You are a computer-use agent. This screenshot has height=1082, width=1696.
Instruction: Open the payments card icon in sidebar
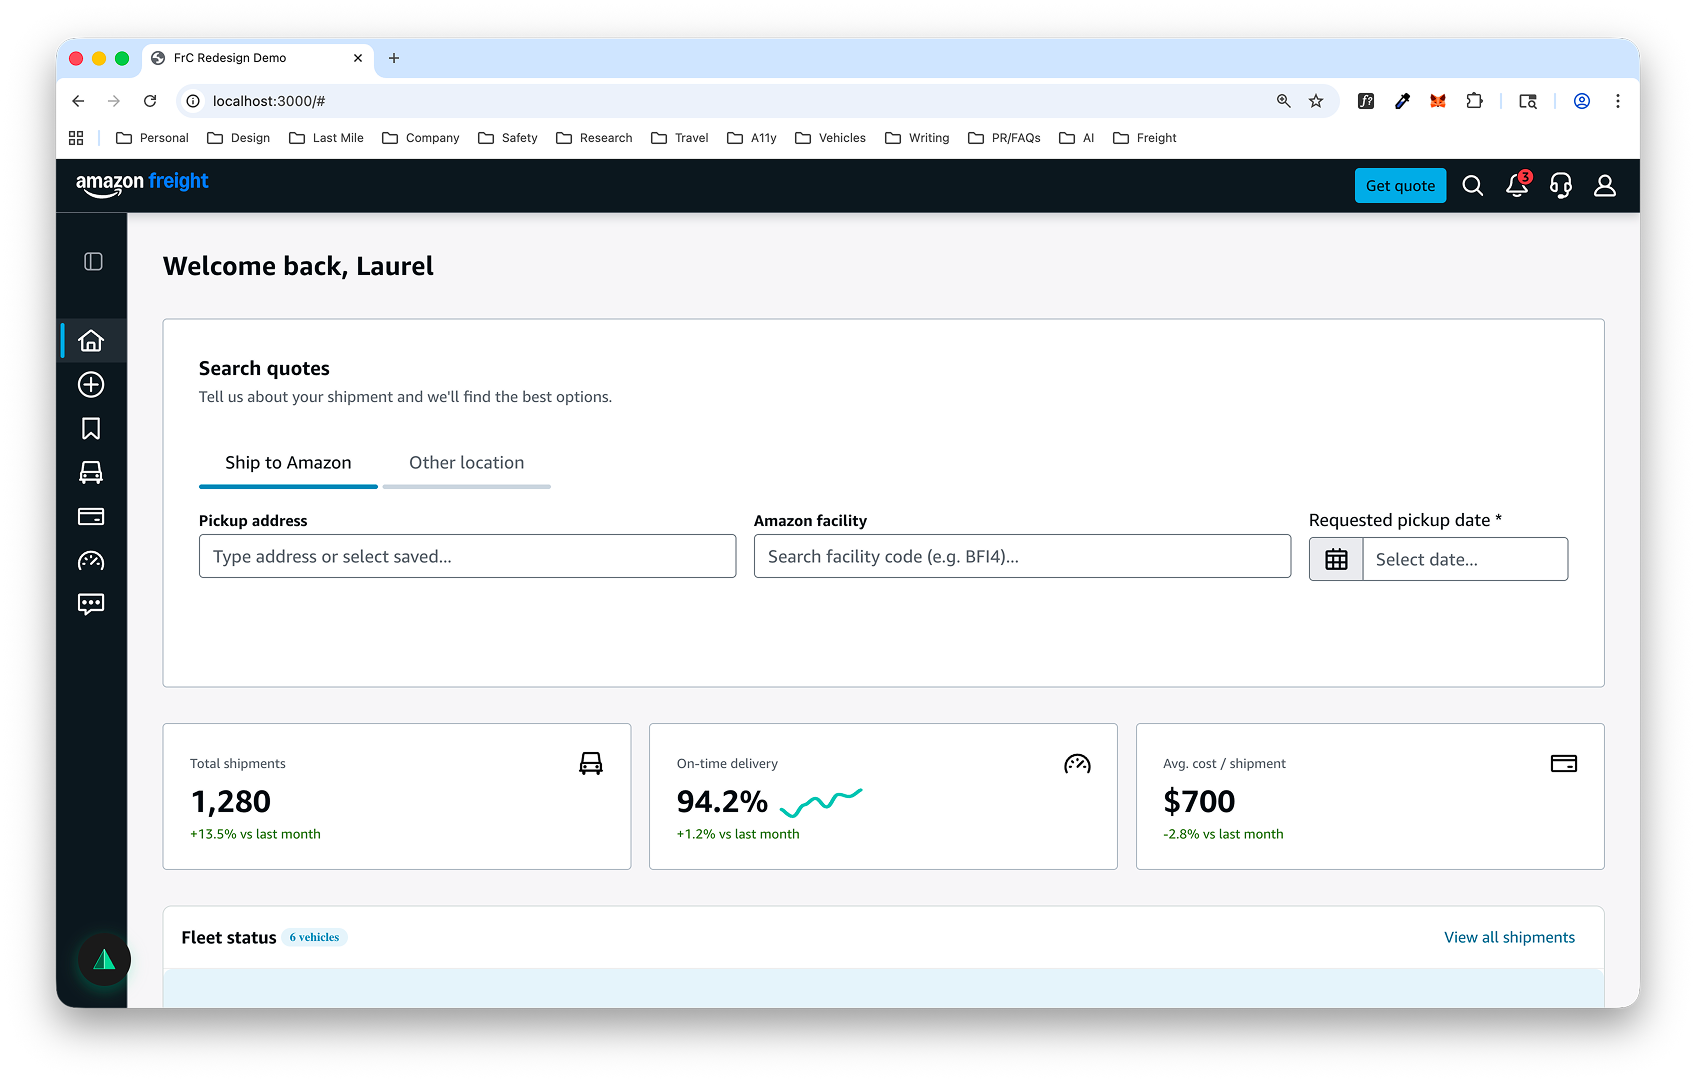coord(91,516)
